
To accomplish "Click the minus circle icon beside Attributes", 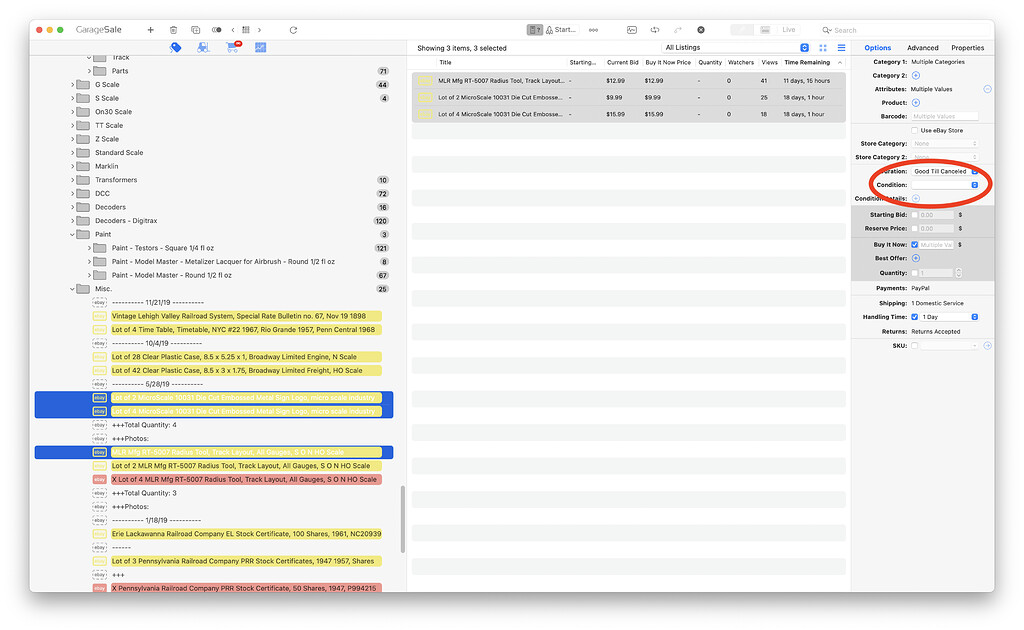I will [987, 89].
